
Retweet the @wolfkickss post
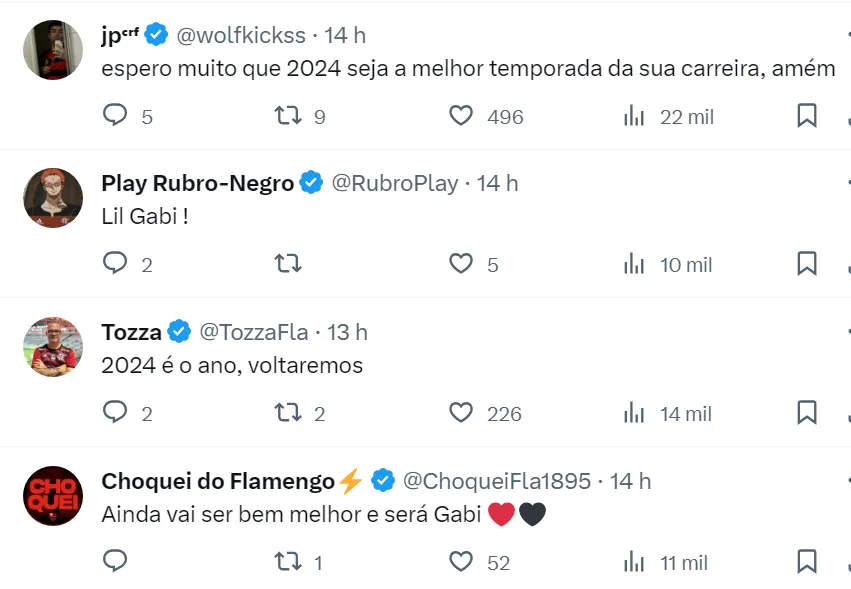click(x=288, y=116)
